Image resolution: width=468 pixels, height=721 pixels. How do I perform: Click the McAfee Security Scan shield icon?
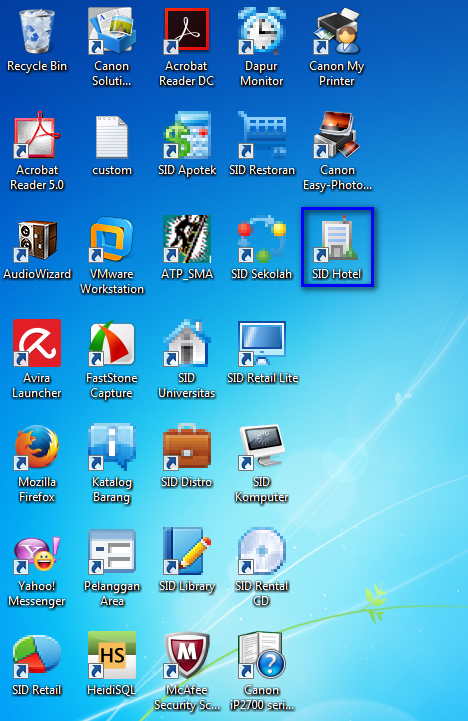coord(187,655)
